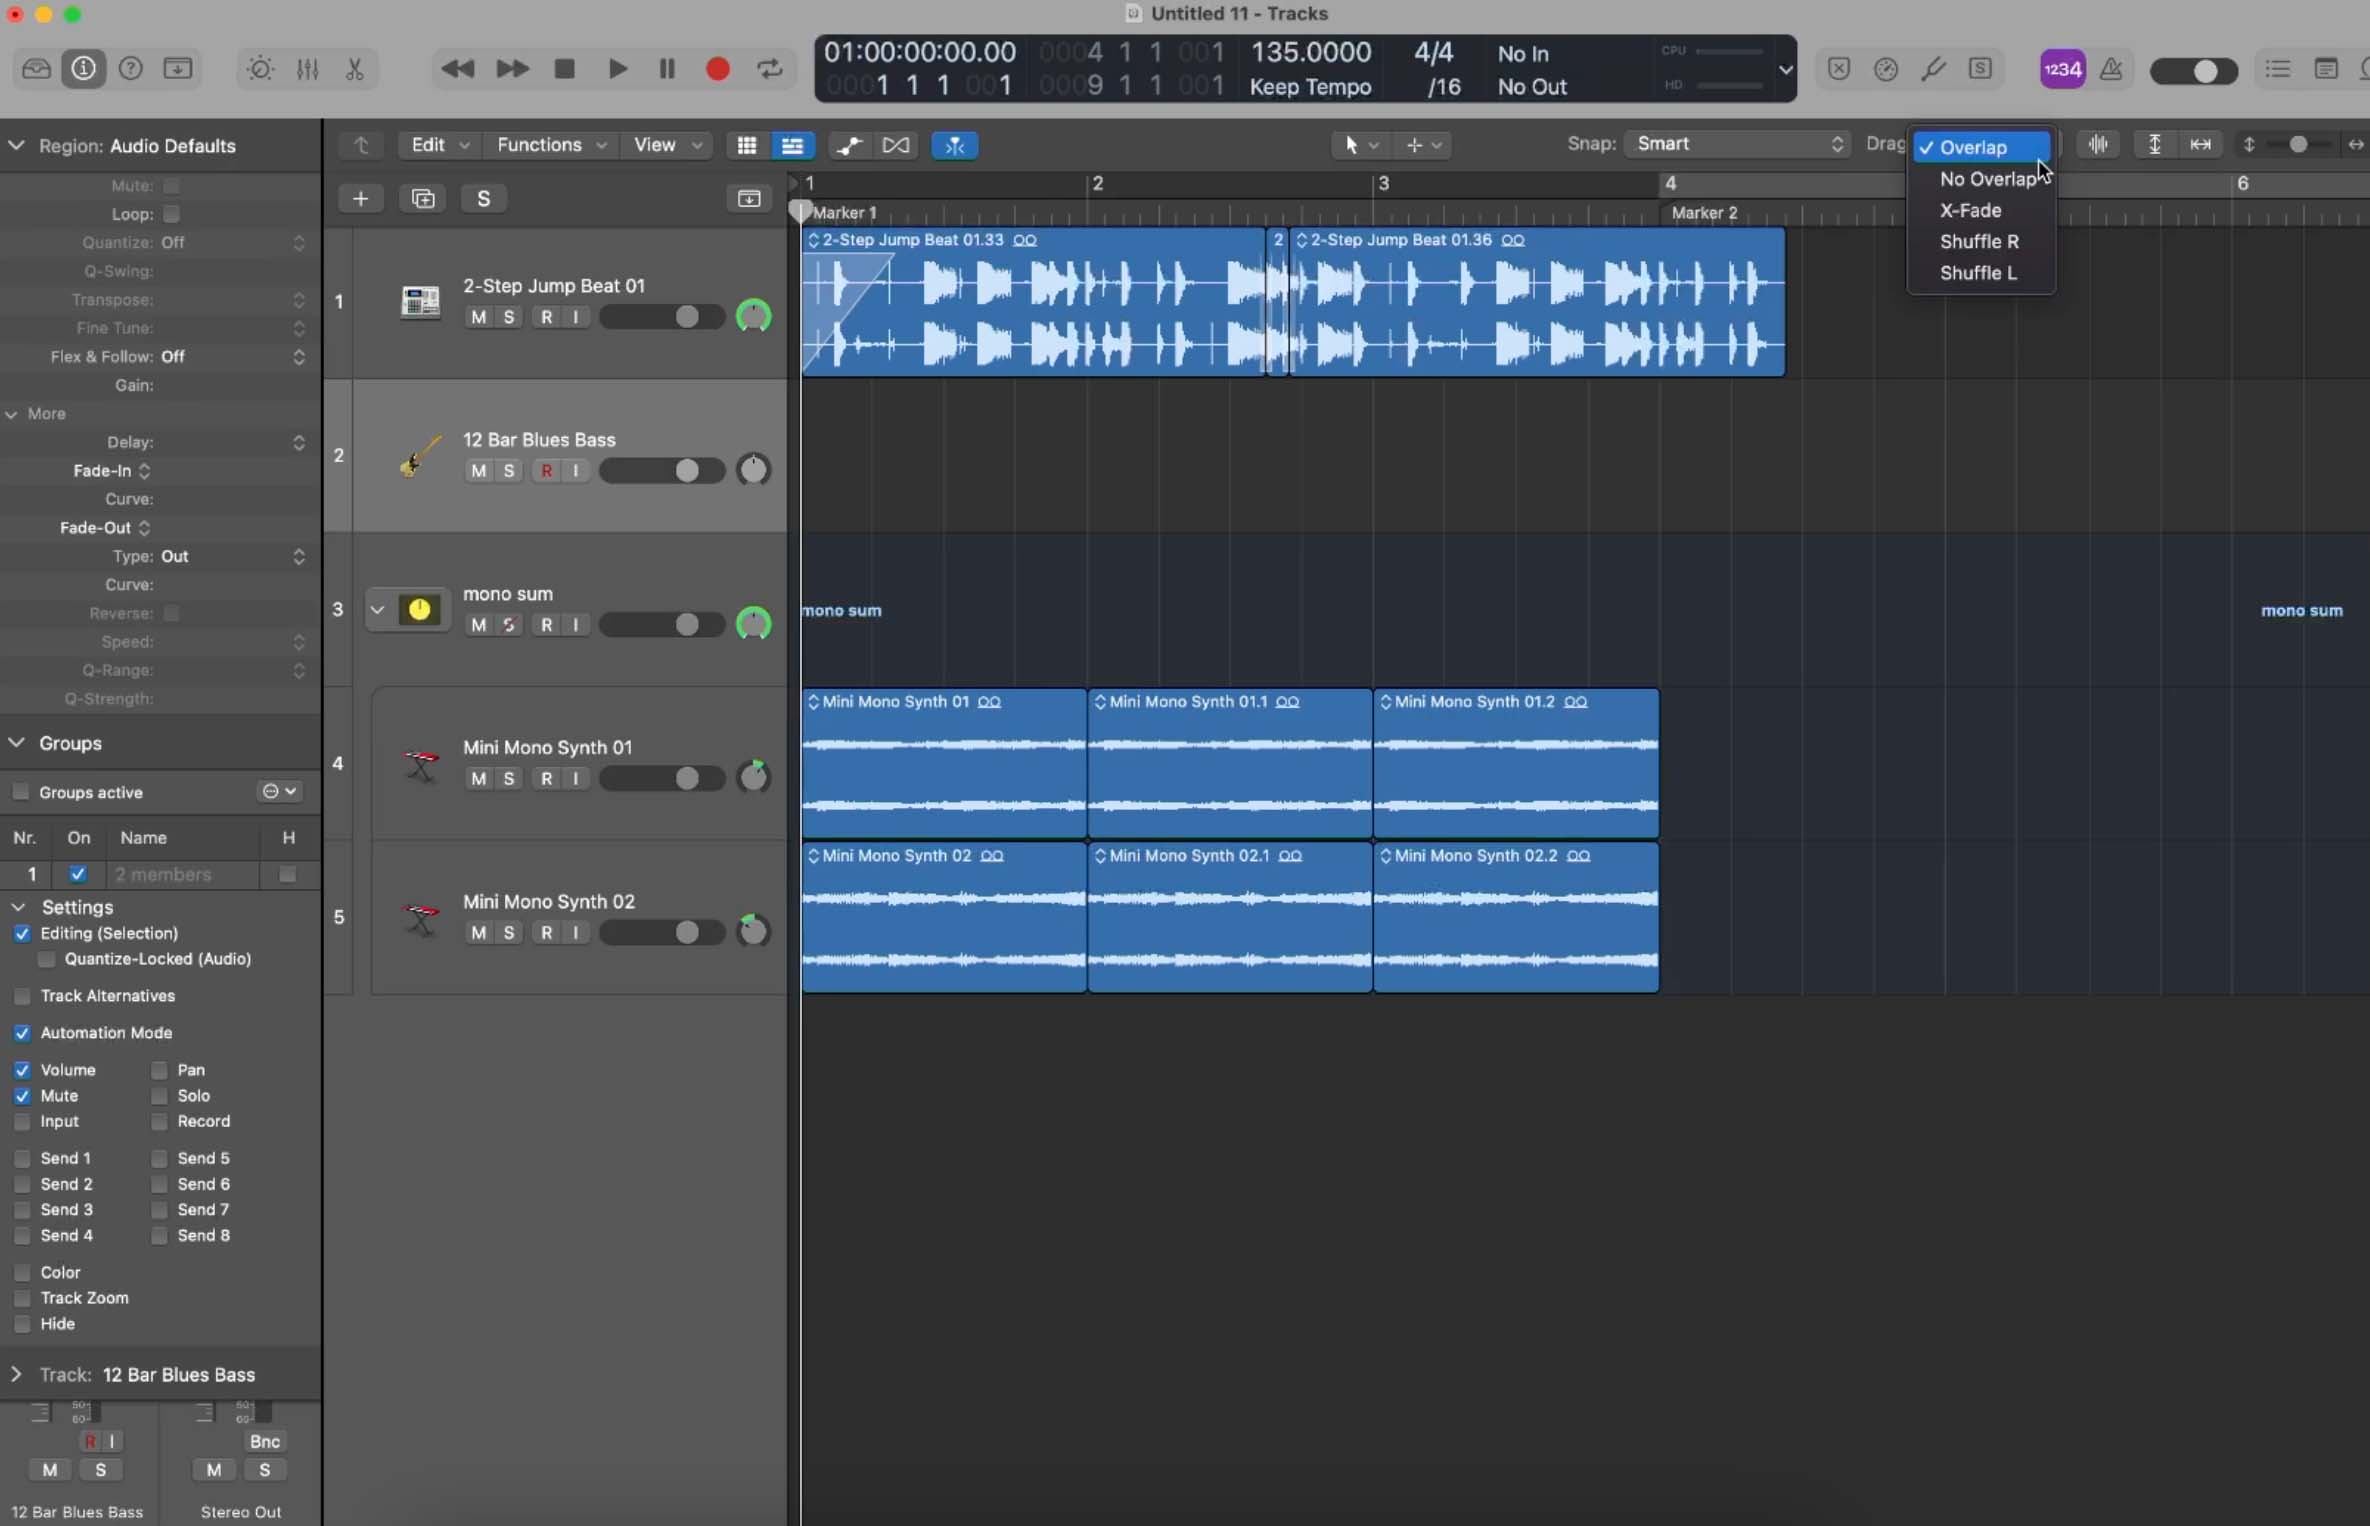Click the Duplicate Track icon
This screenshot has height=1526, width=2370.
(423, 198)
